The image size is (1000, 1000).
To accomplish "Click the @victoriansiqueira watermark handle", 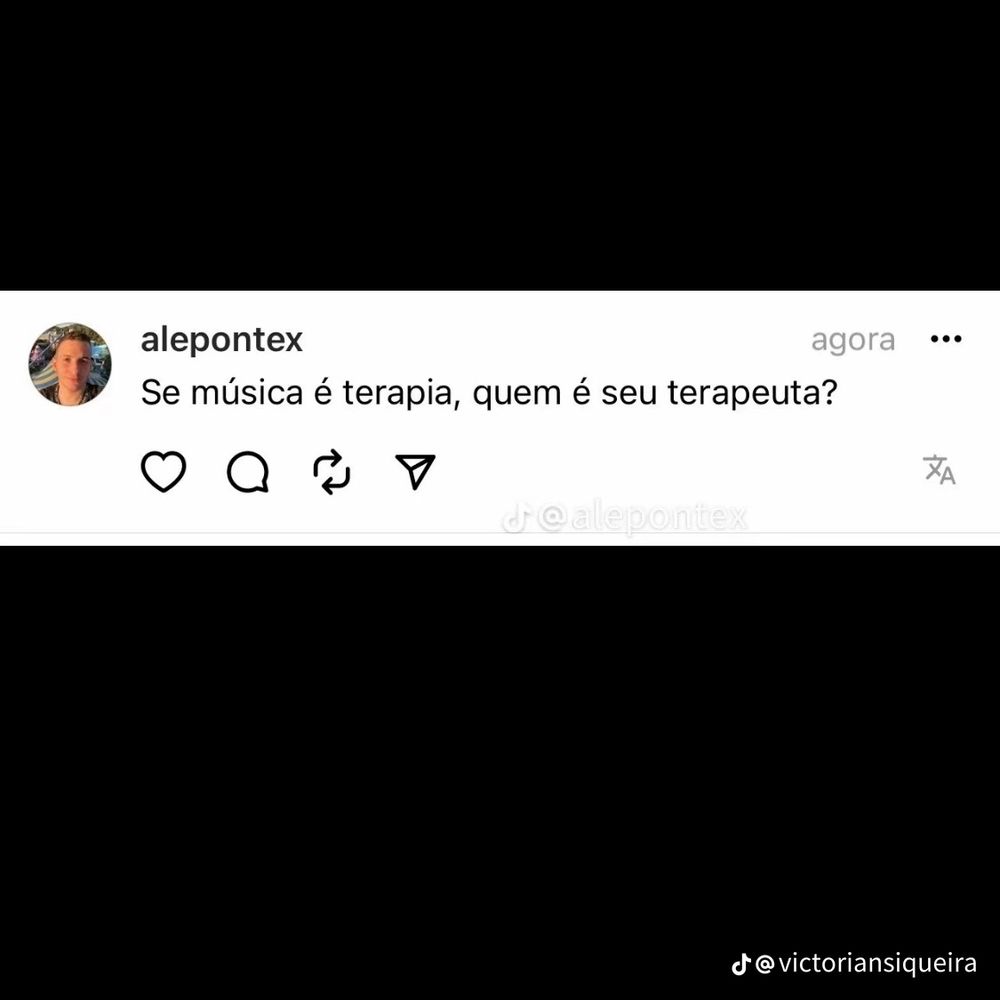I will (x=866, y=963).
